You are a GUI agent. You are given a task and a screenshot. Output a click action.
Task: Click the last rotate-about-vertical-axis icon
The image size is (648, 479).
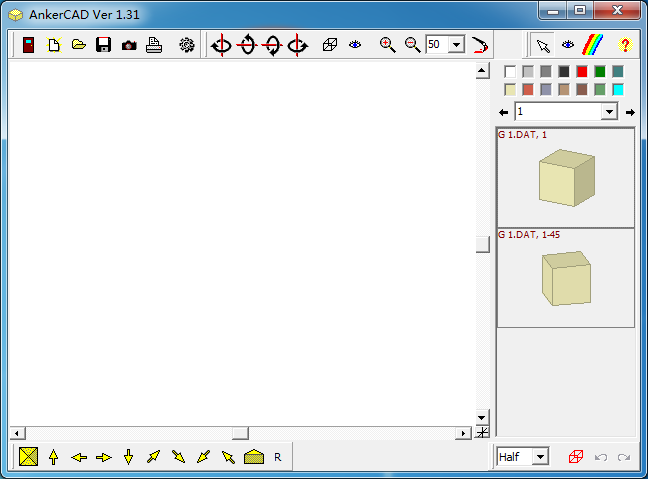coord(298,44)
